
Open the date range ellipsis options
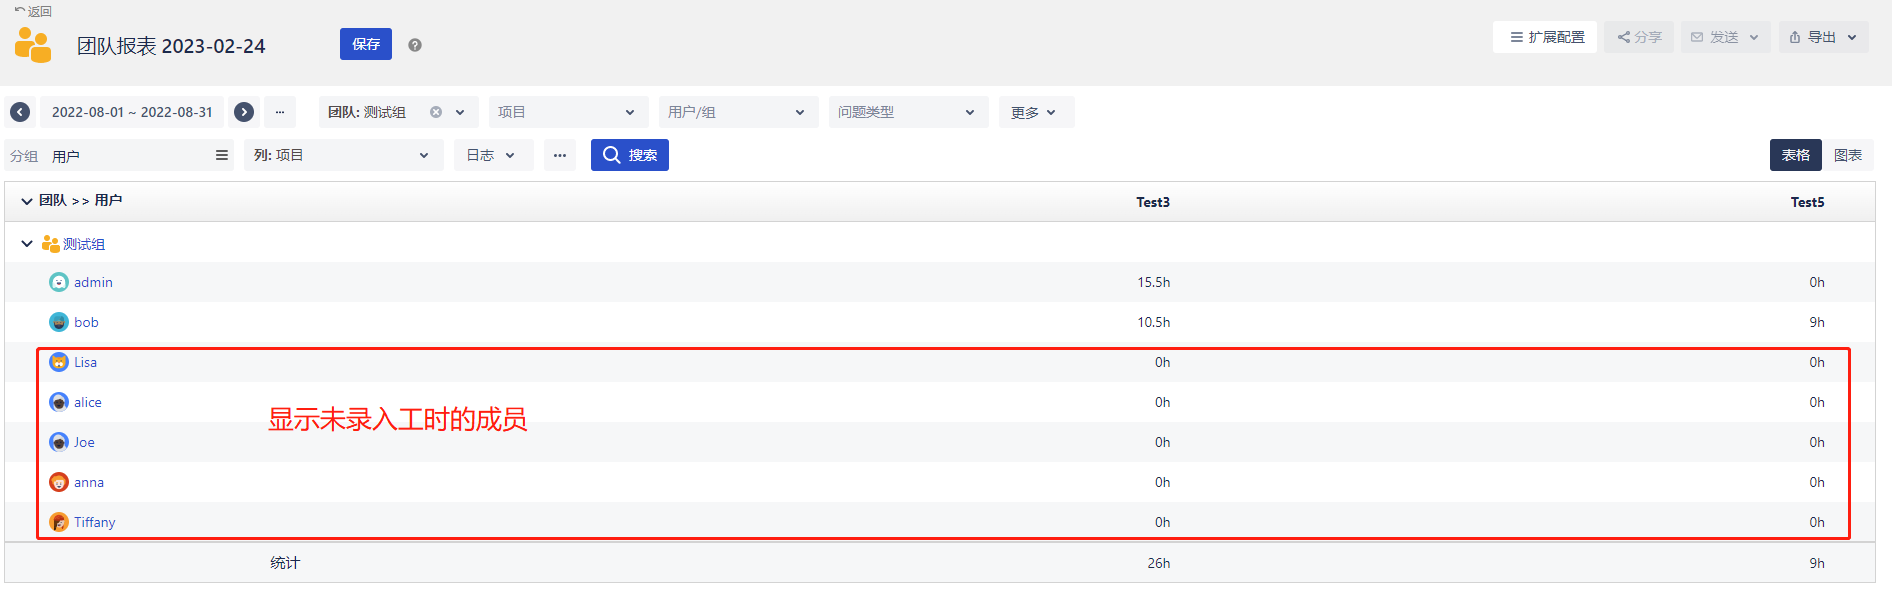280,112
